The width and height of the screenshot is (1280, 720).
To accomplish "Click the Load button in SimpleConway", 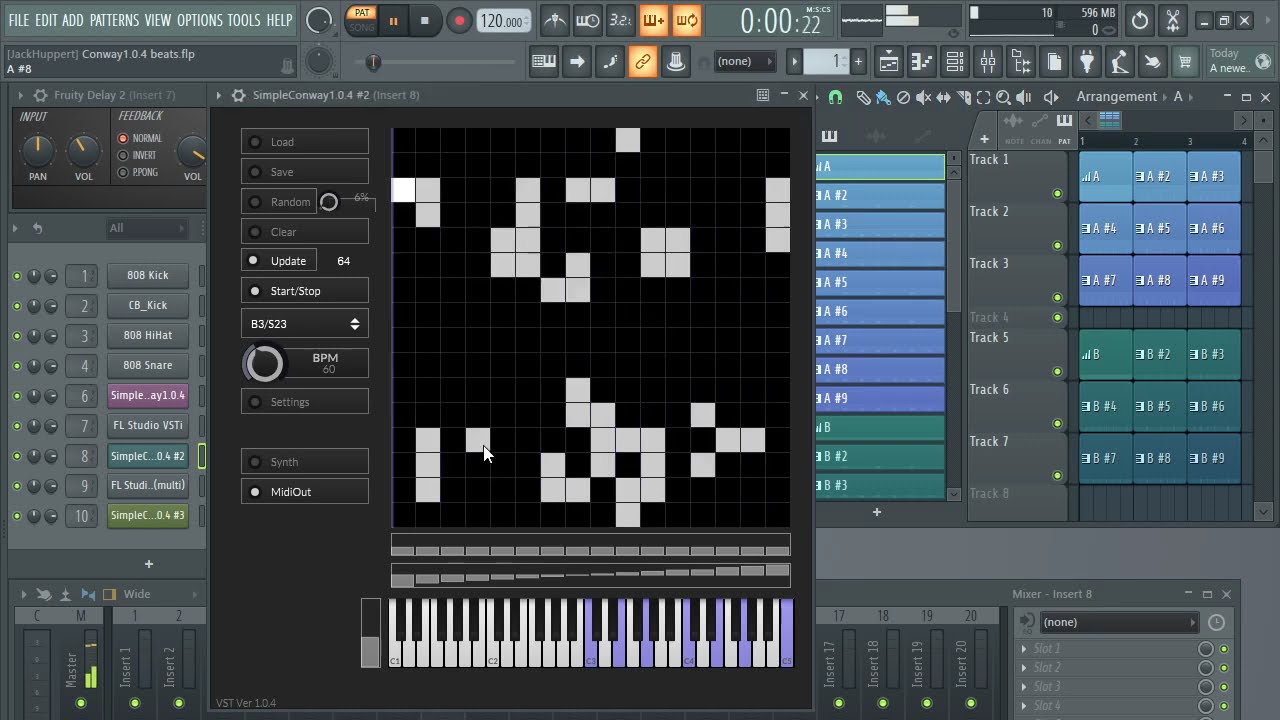I will [305, 142].
